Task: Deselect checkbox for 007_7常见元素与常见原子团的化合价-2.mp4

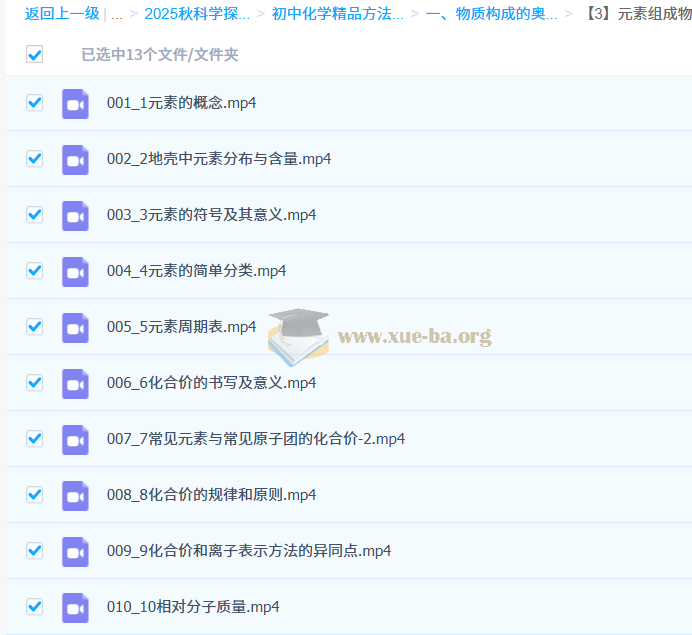Action: coord(35,438)
